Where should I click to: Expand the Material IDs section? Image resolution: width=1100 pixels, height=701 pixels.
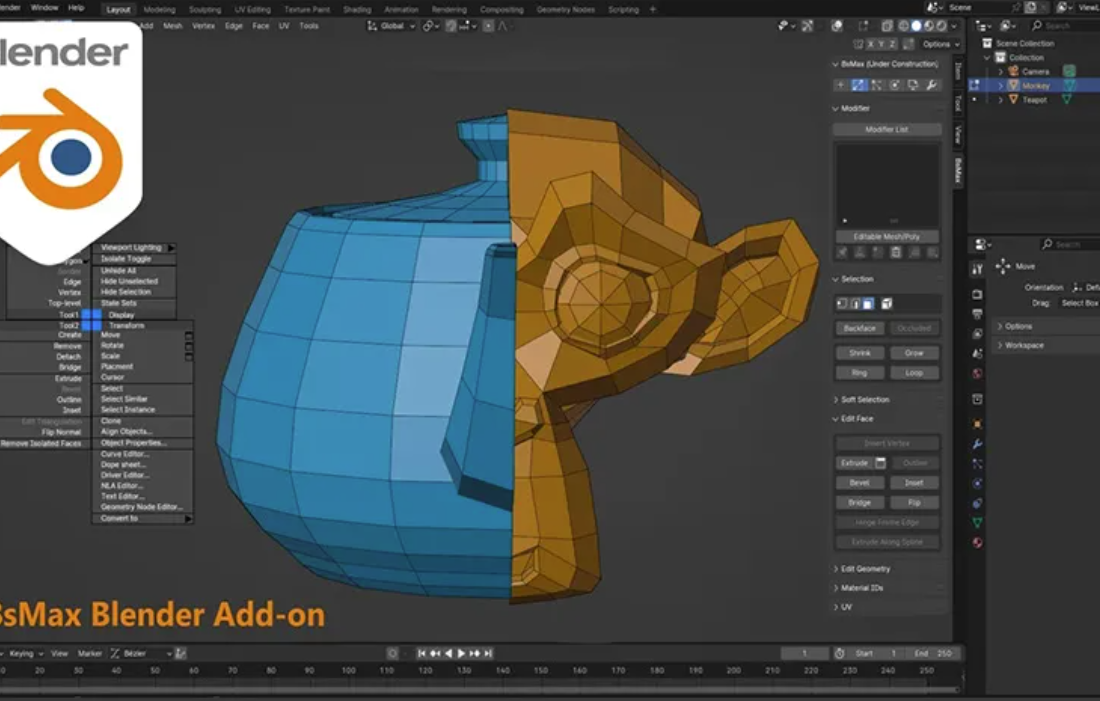836,588
